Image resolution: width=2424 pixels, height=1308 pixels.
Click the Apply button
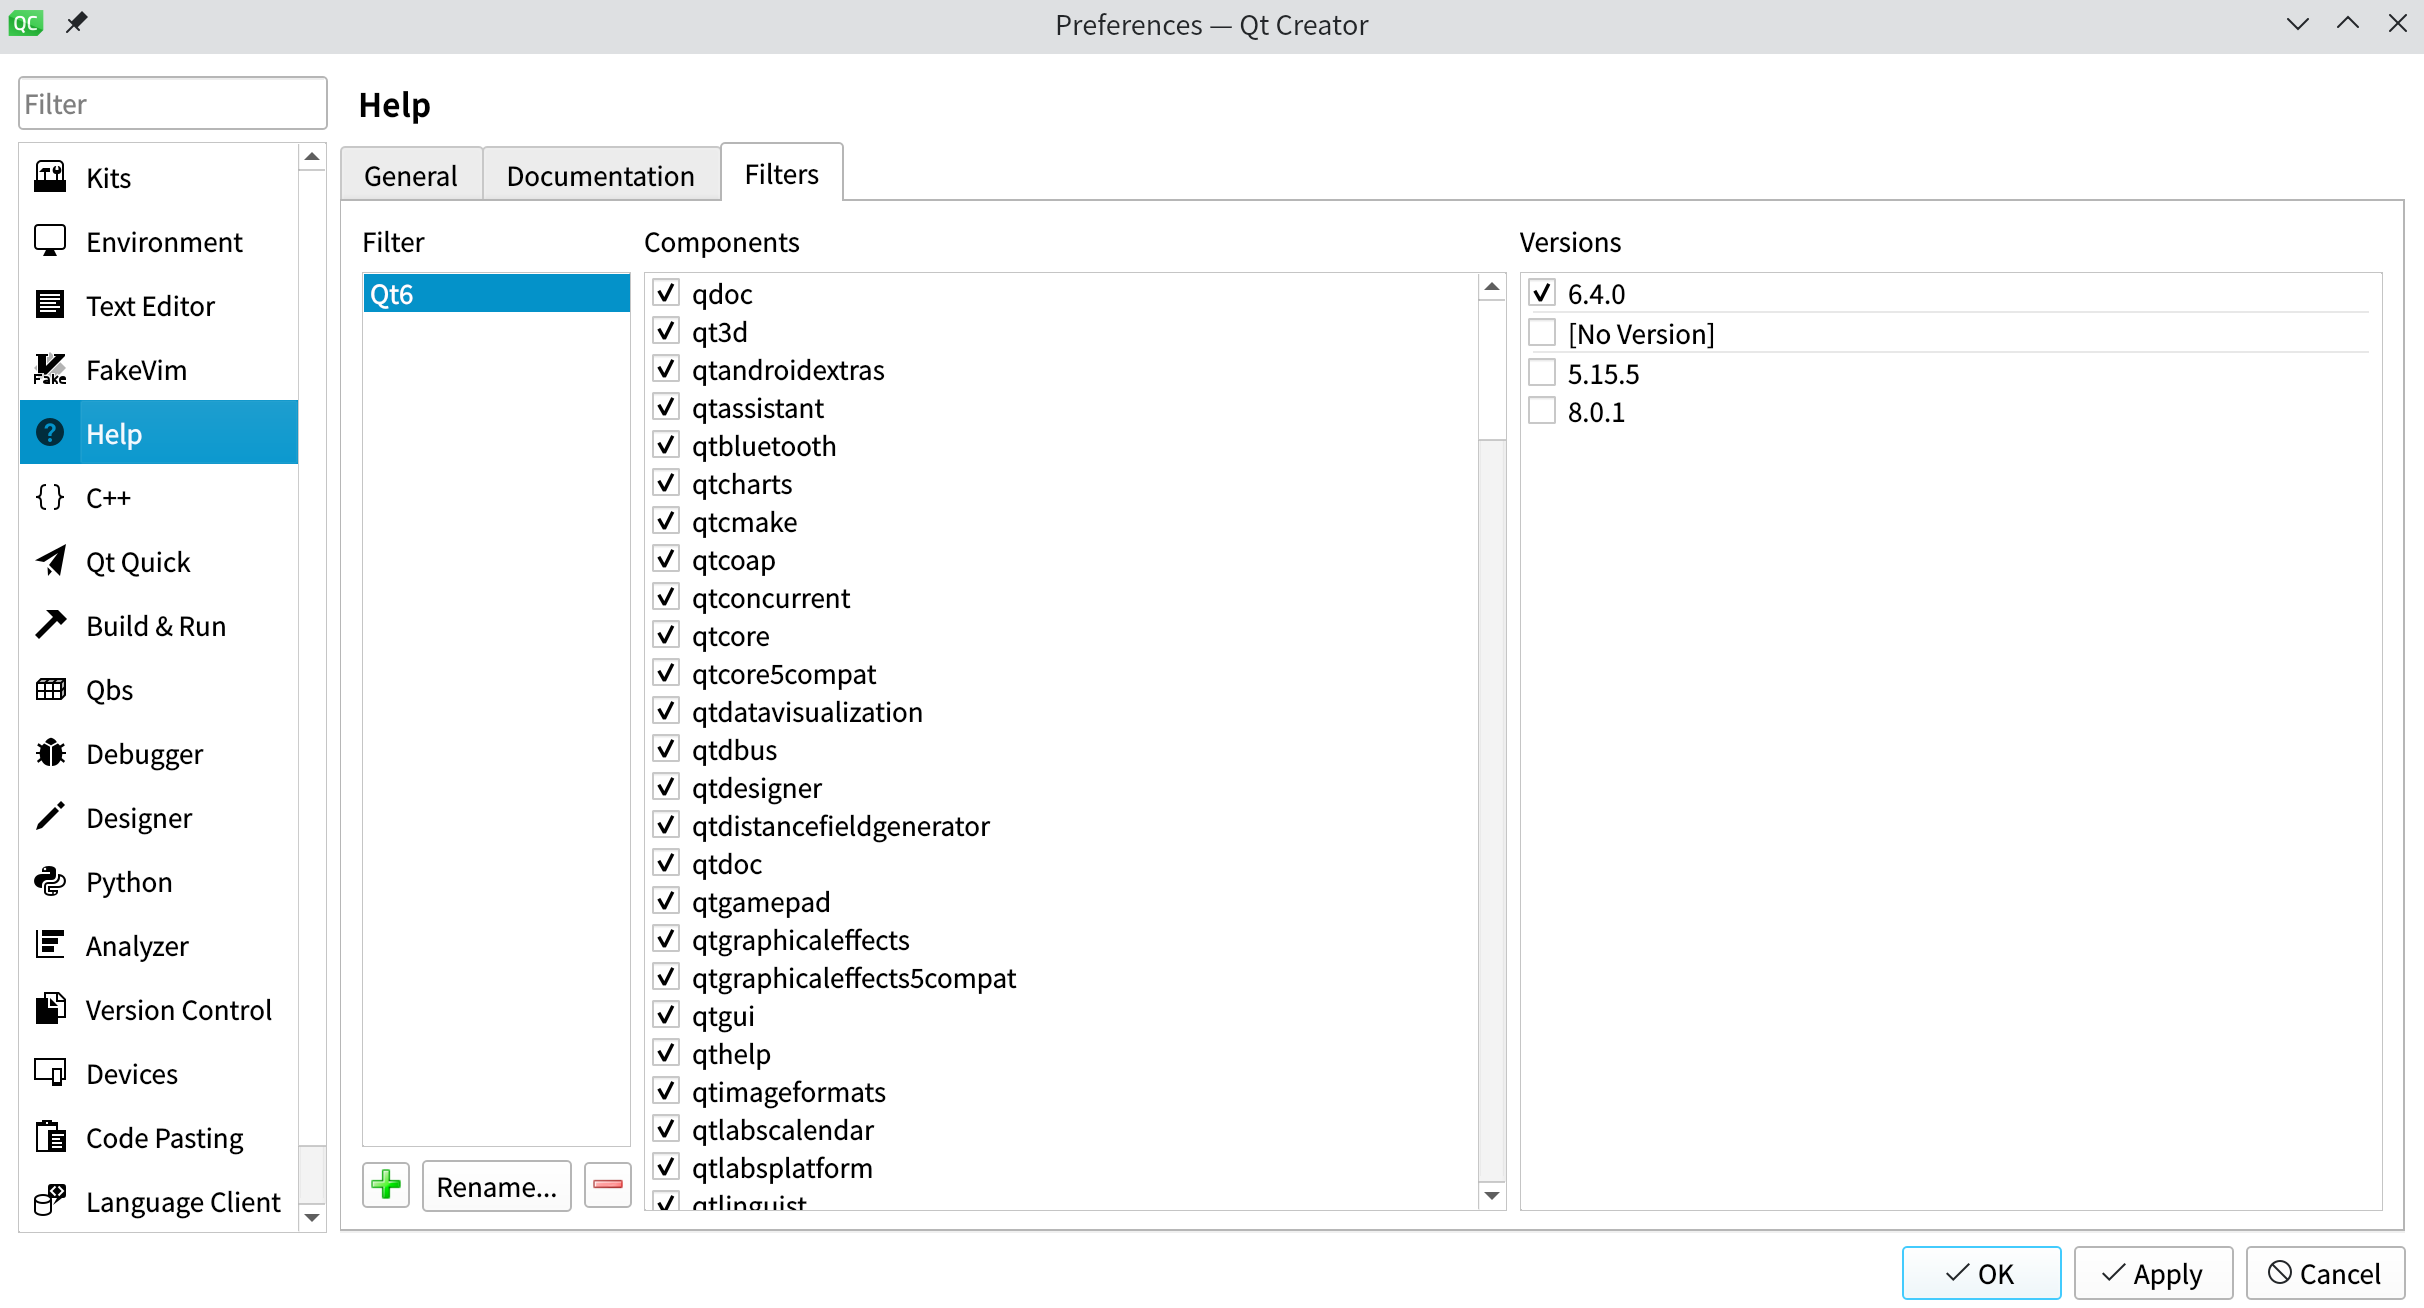(2153, 1273)
